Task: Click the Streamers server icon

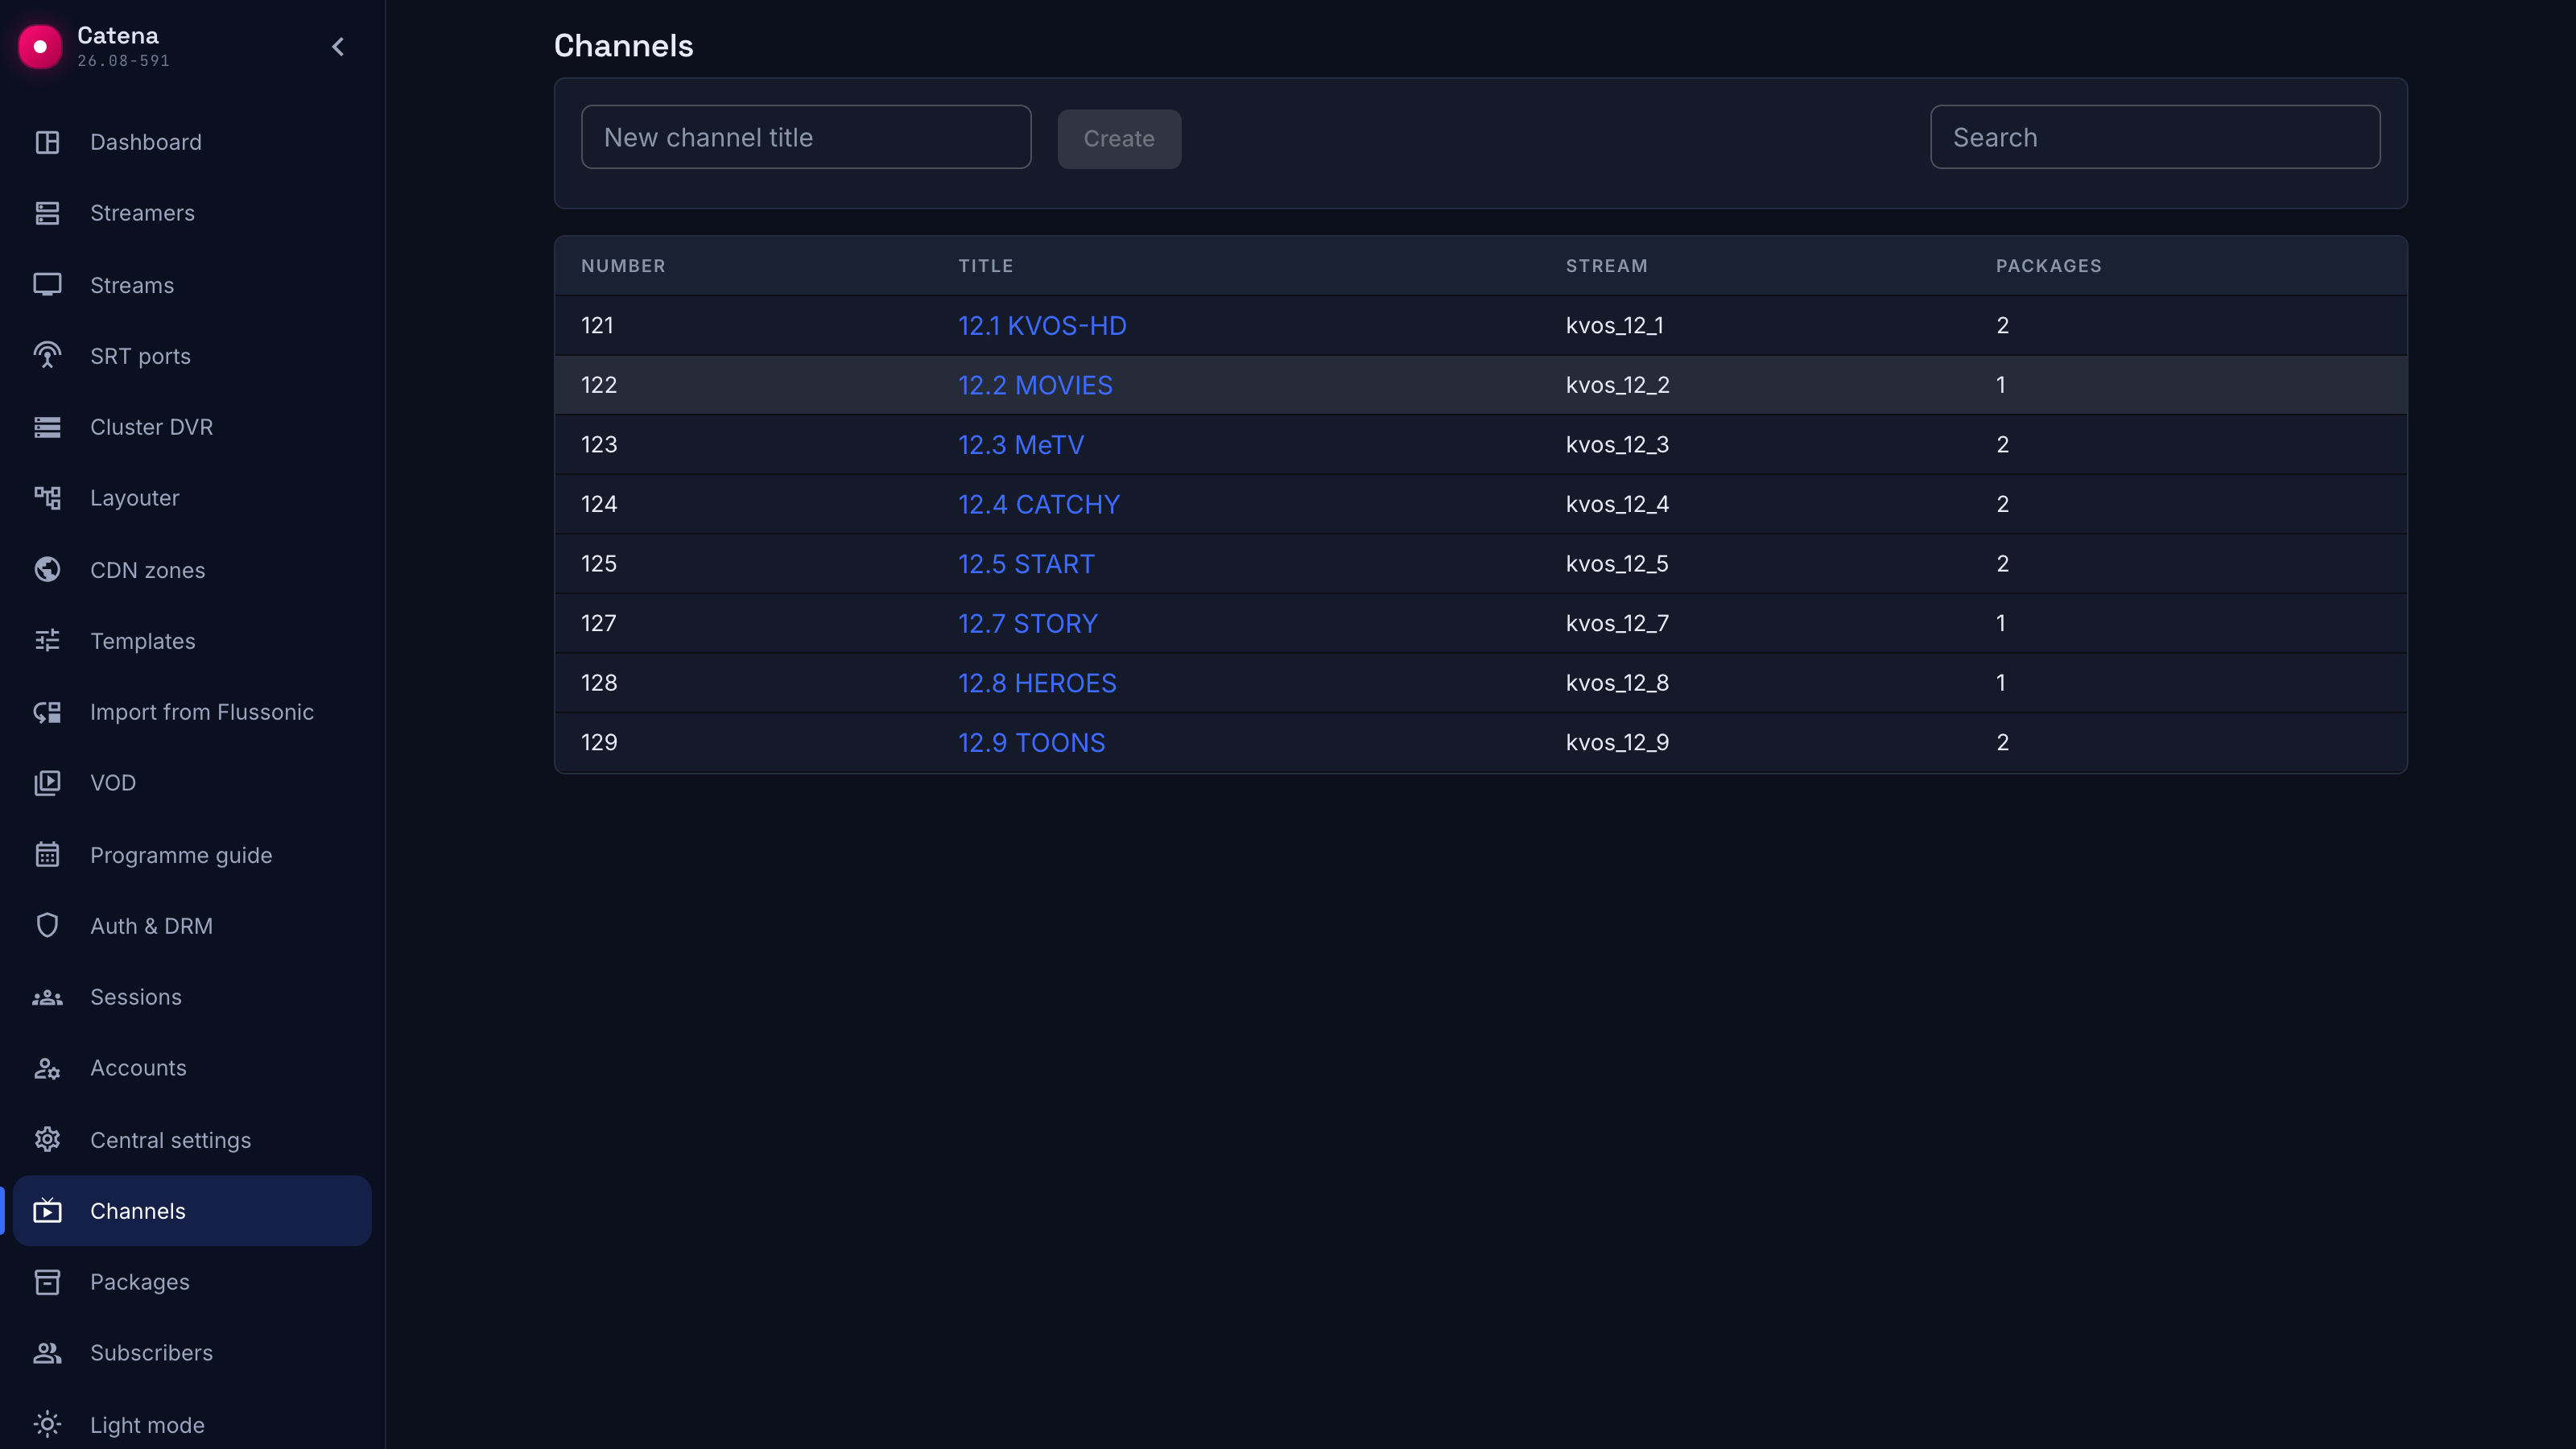Action: click(47, 213)
